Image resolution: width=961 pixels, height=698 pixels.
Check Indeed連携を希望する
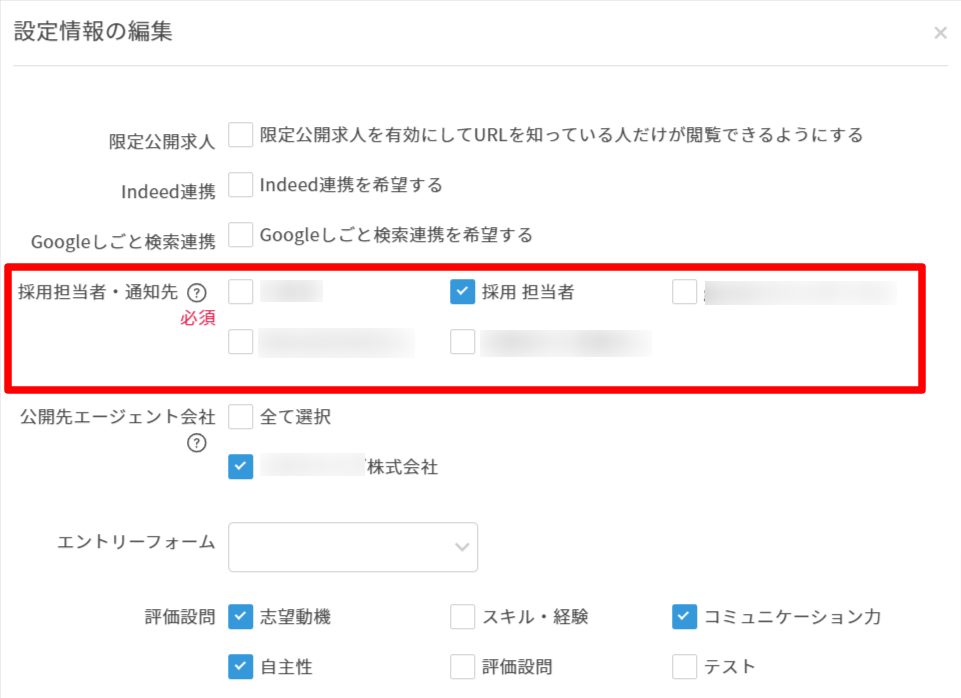click(241, 184)
